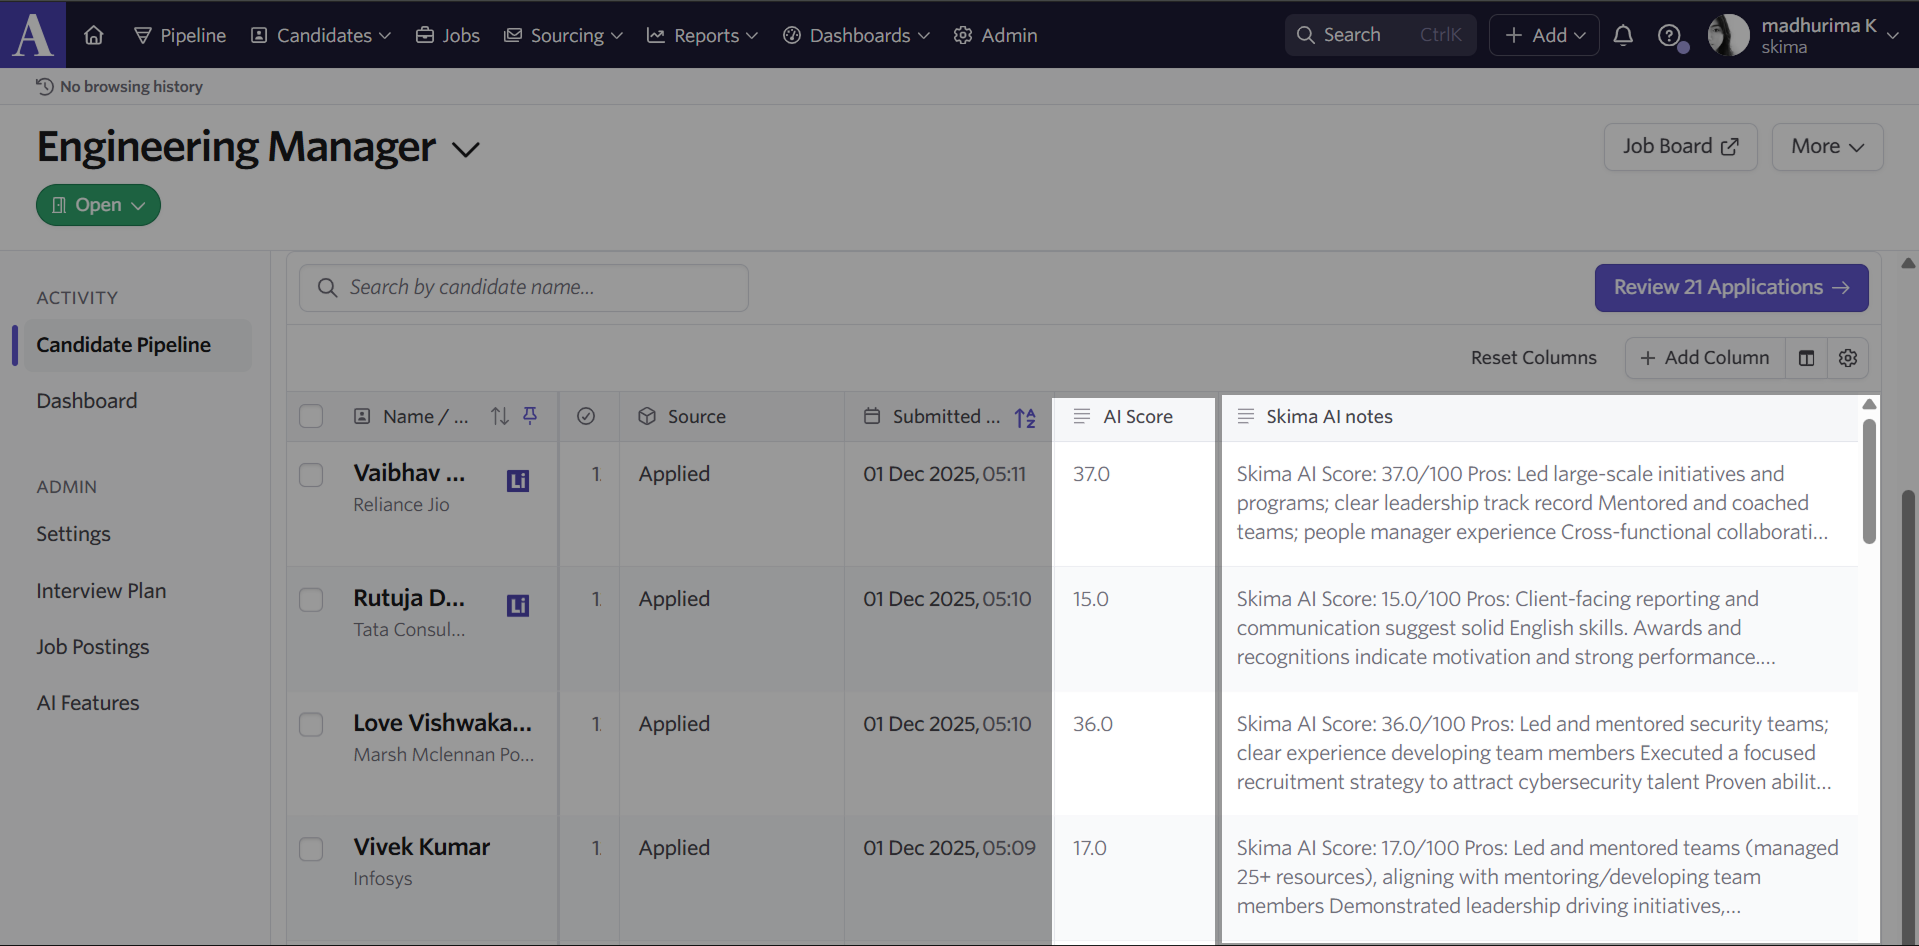The image size is (1919, 946).
Task: Sort by Submitted date A-Z icon
Action: [x=1025, y=417]
